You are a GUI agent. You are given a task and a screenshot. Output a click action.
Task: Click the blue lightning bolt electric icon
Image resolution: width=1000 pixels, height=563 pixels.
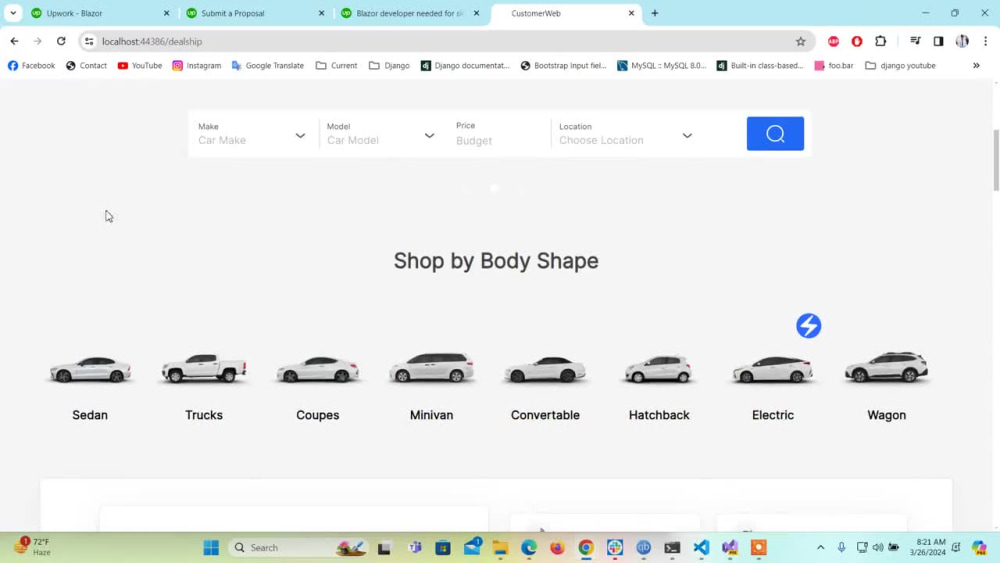coord(808,326)
